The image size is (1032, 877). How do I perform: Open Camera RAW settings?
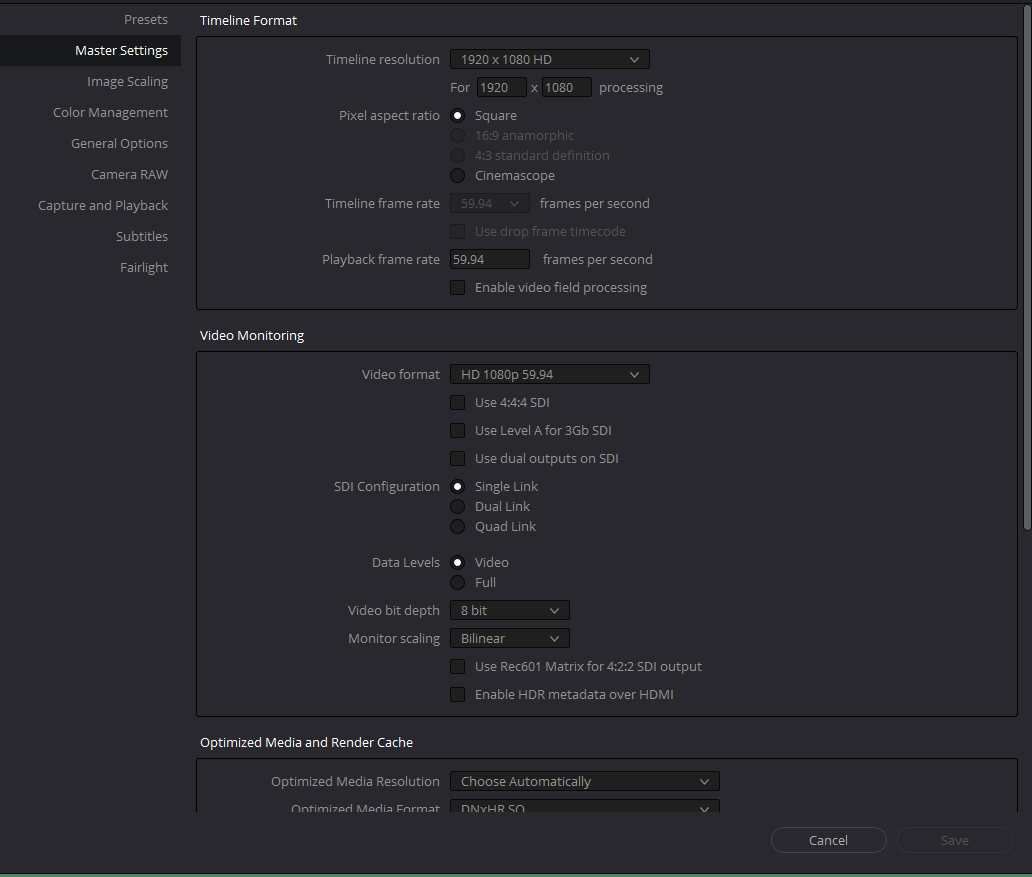tap(129, 174)
